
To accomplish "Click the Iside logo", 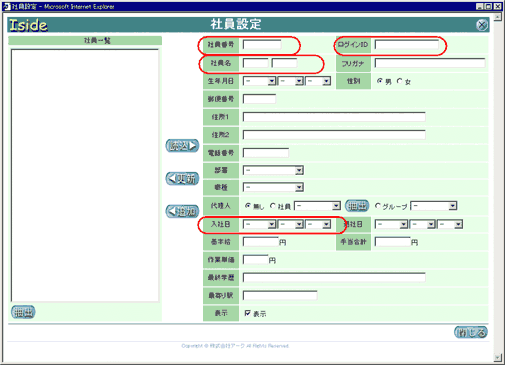I will (28, 25).
